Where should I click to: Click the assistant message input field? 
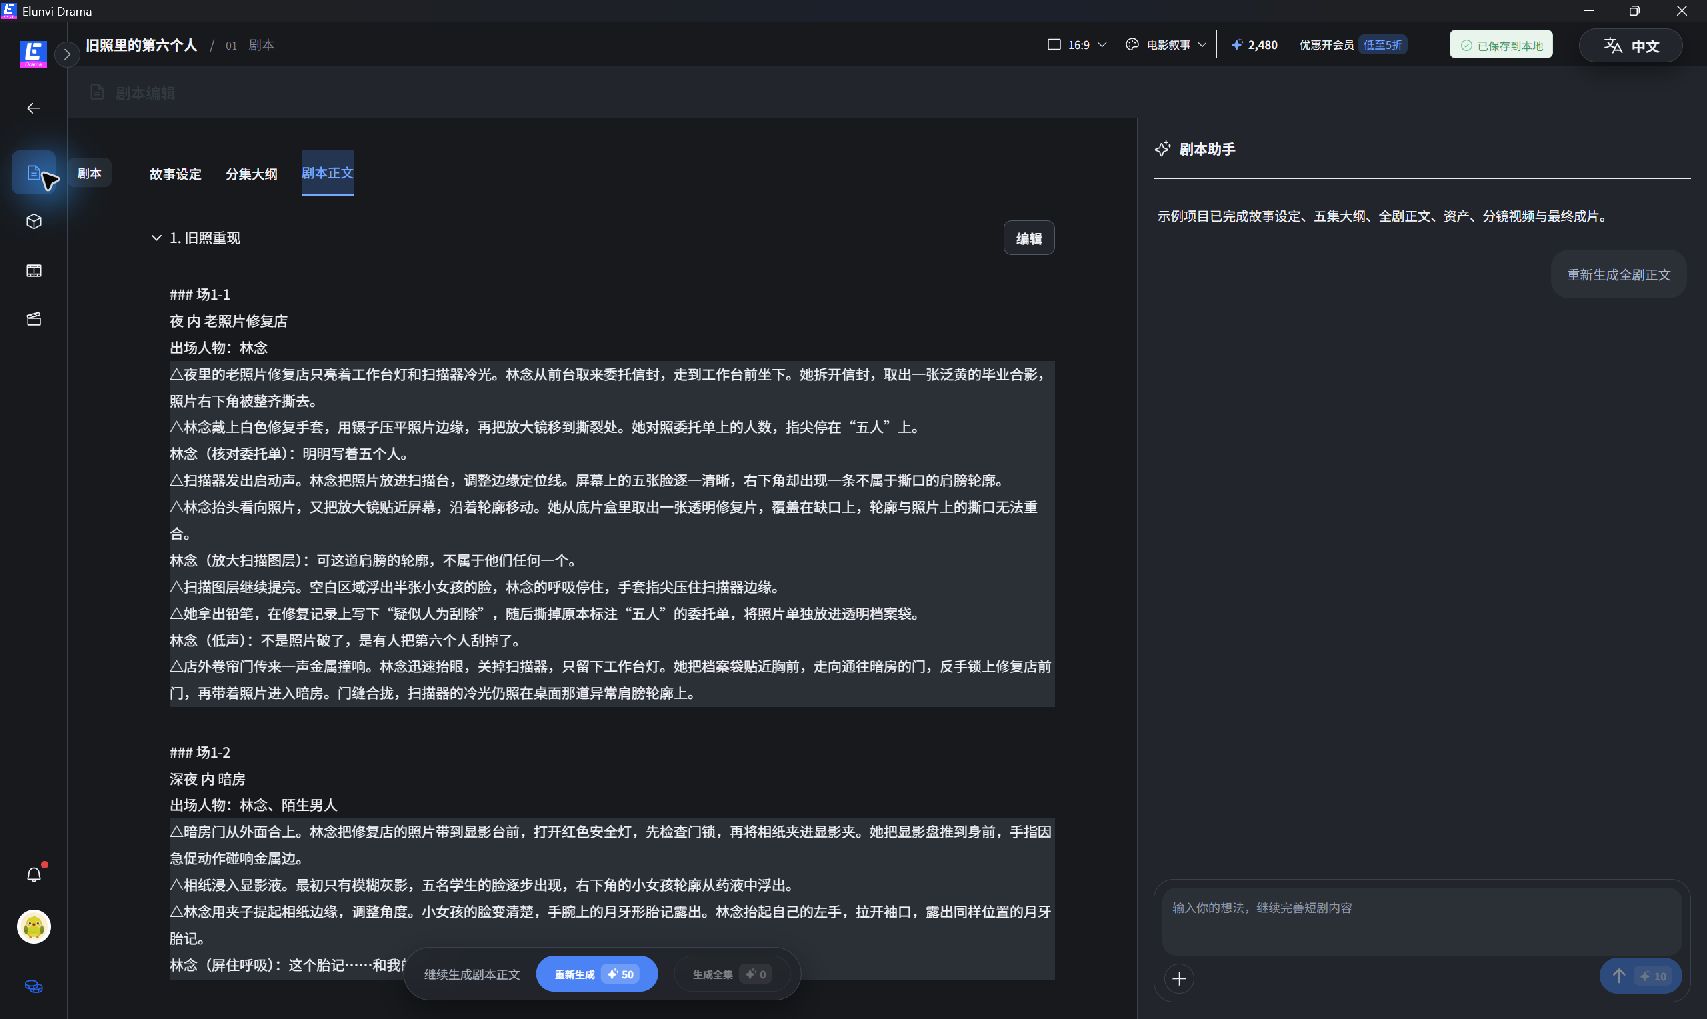tap(1421, 921)
